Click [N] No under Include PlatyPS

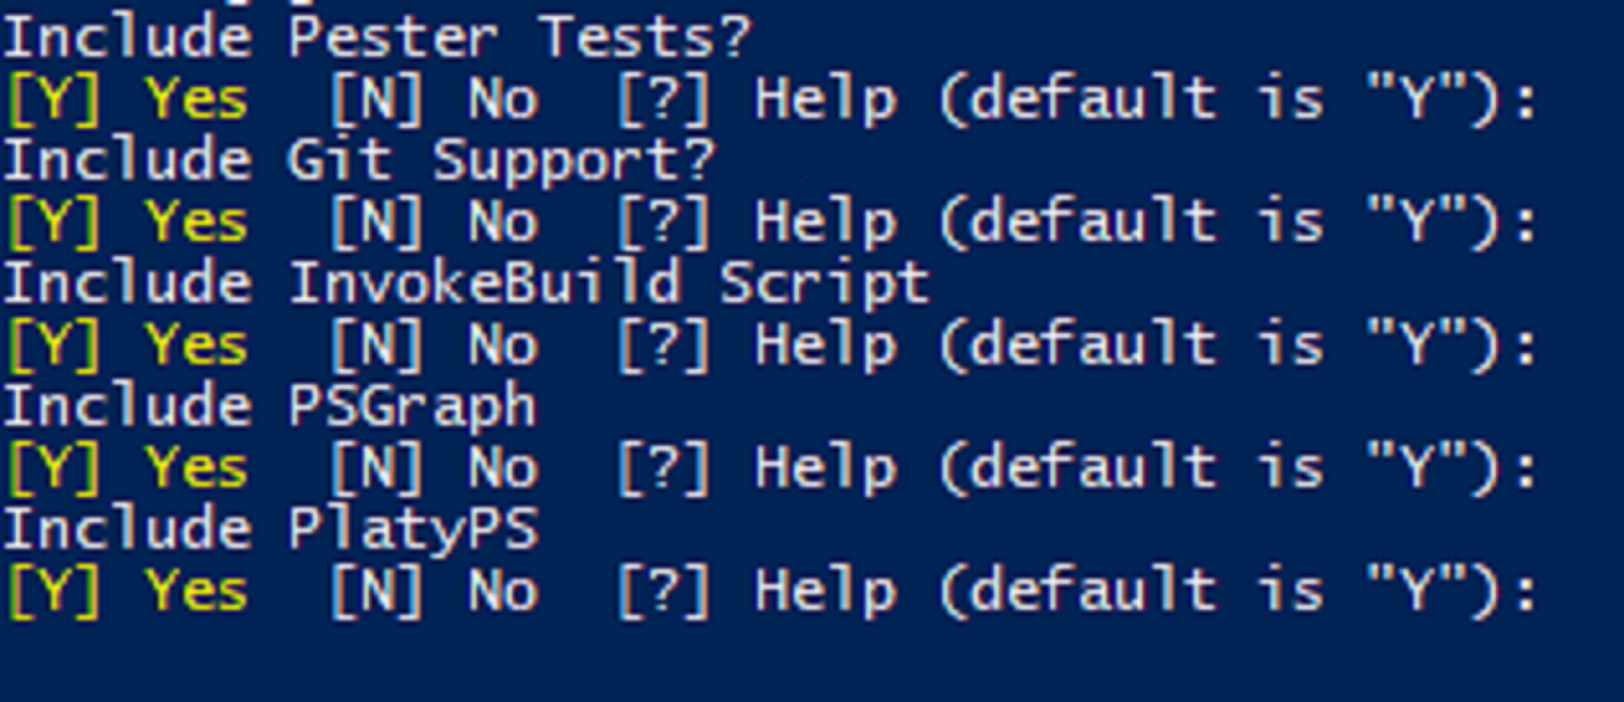coord(435,591)
